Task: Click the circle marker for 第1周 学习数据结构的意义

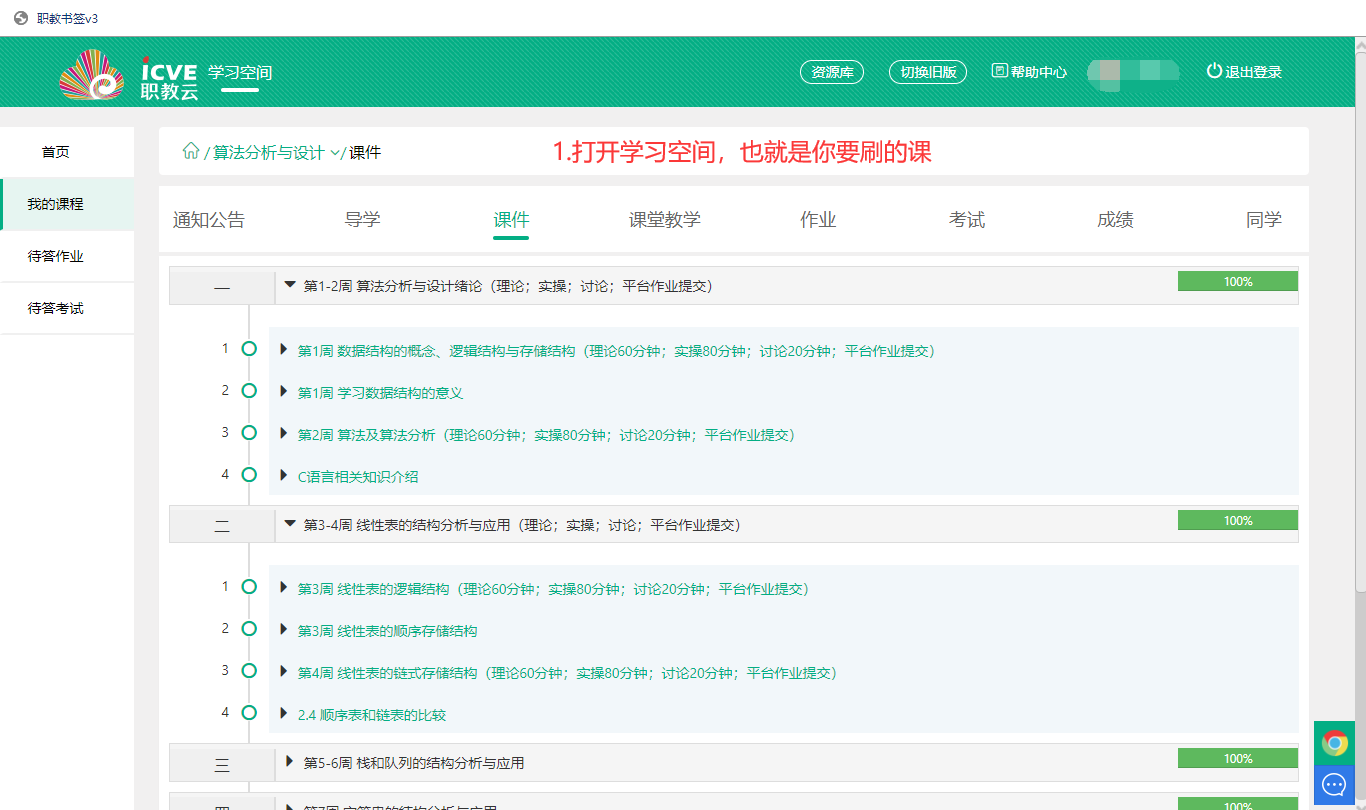Action: click(x=249, y=391)
